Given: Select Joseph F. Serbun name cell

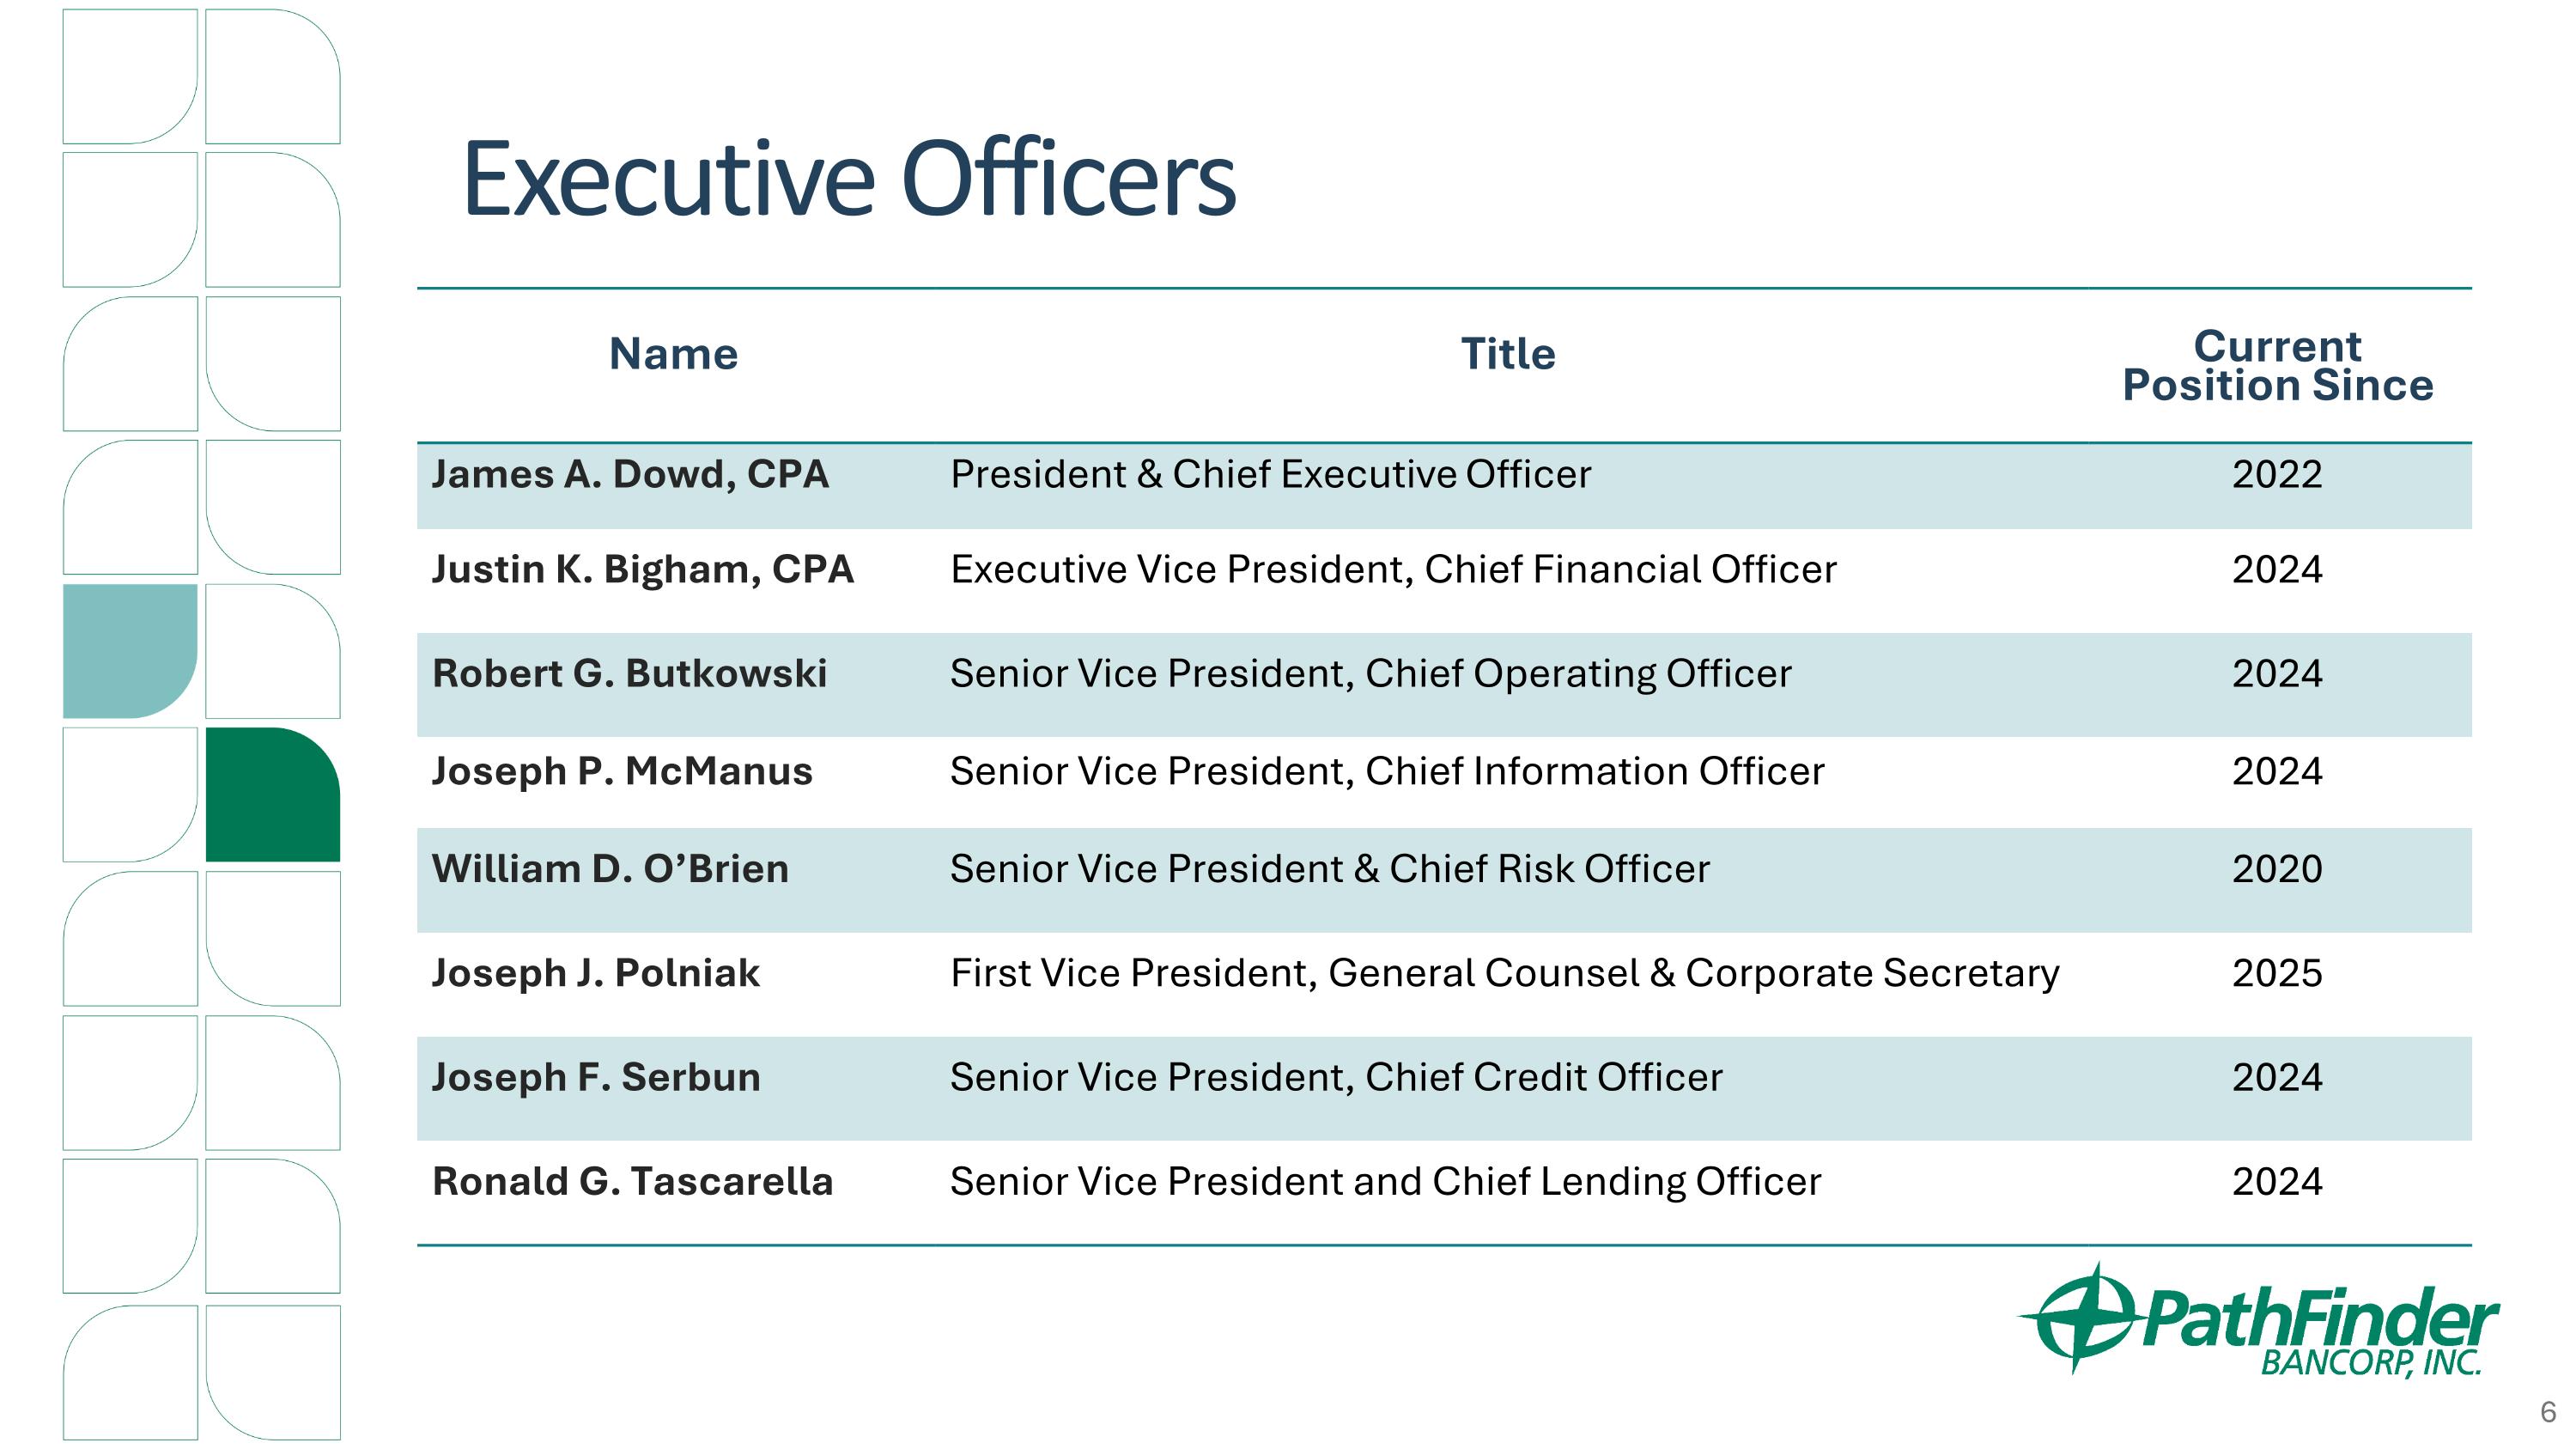Looking at the screenshot, I should click(596, 1077).
